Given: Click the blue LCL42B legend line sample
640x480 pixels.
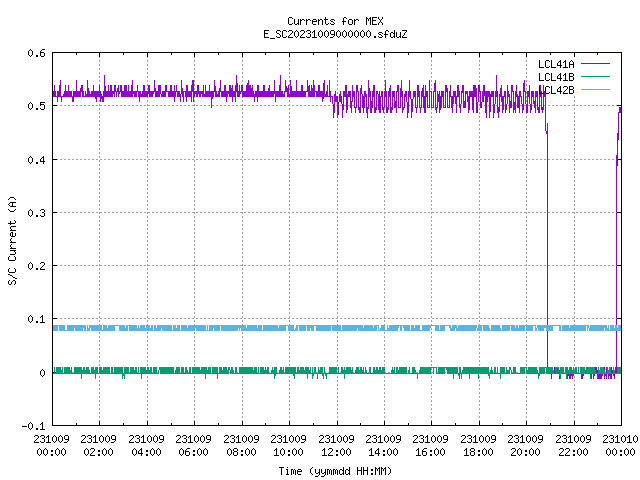Looking at the screenshot, I should 595,89.
